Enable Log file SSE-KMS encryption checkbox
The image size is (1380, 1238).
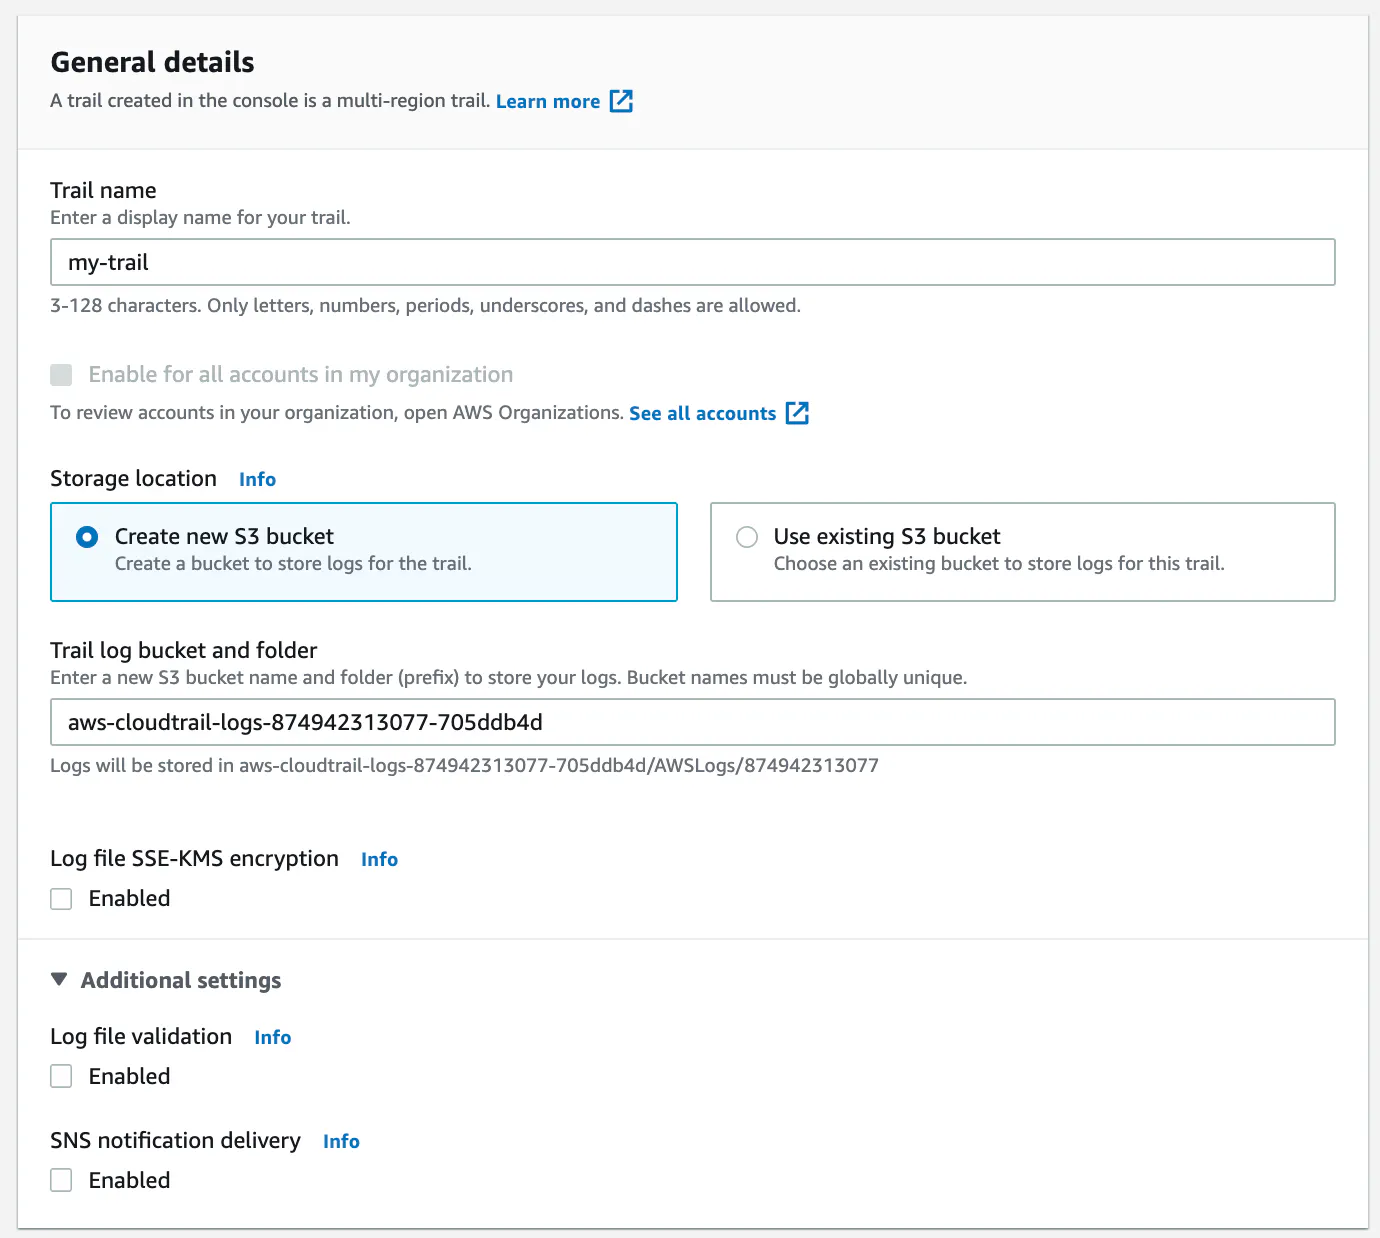[x=61, y=899]
